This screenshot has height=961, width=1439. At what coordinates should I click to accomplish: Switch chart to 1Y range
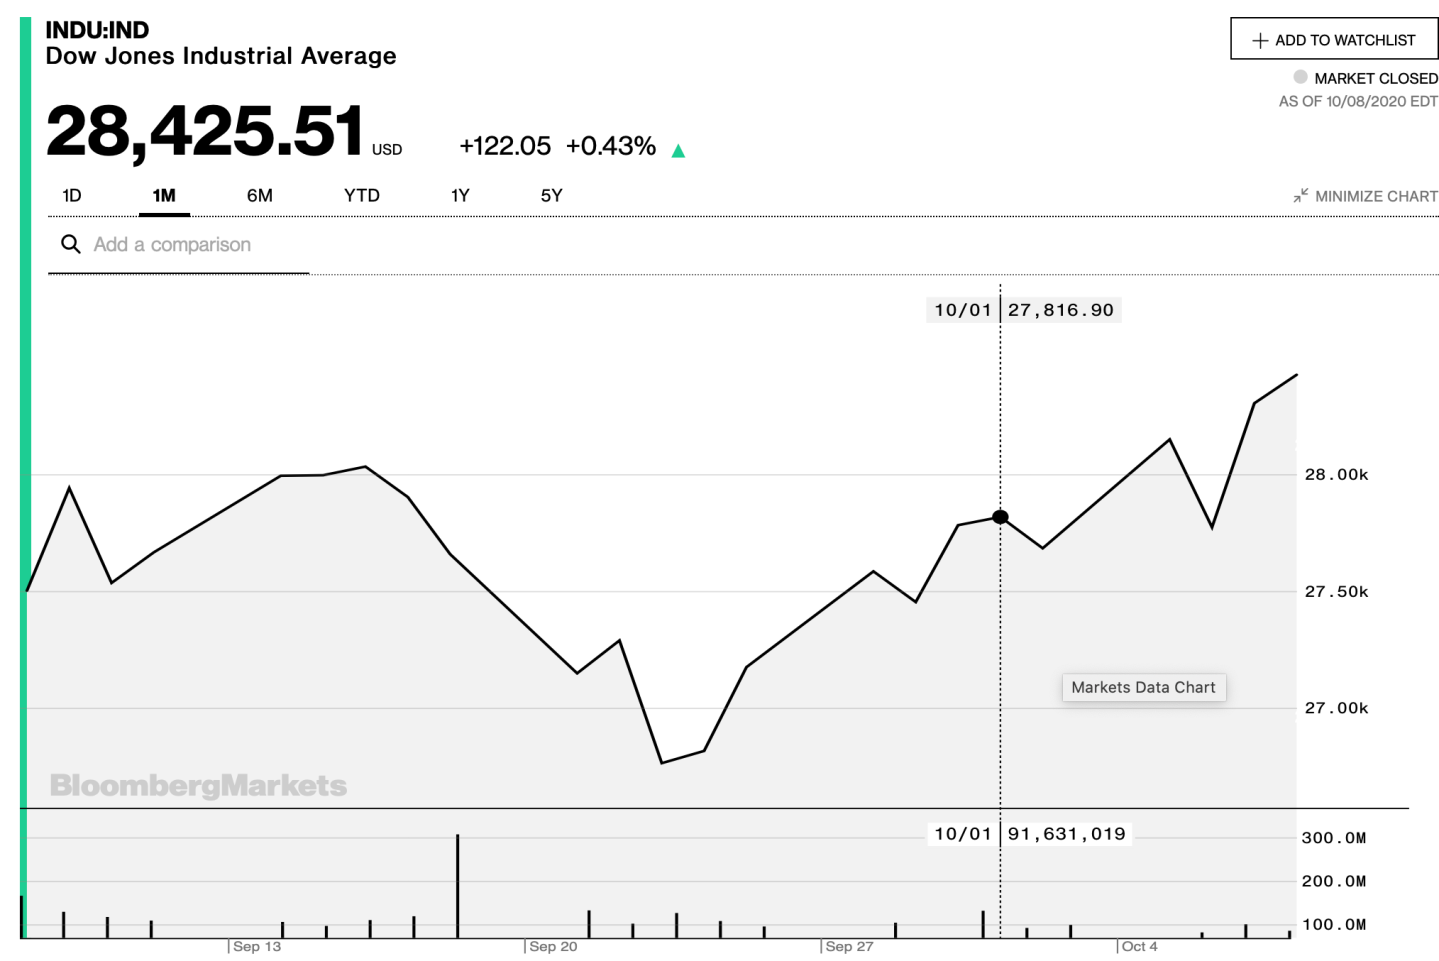460,196
